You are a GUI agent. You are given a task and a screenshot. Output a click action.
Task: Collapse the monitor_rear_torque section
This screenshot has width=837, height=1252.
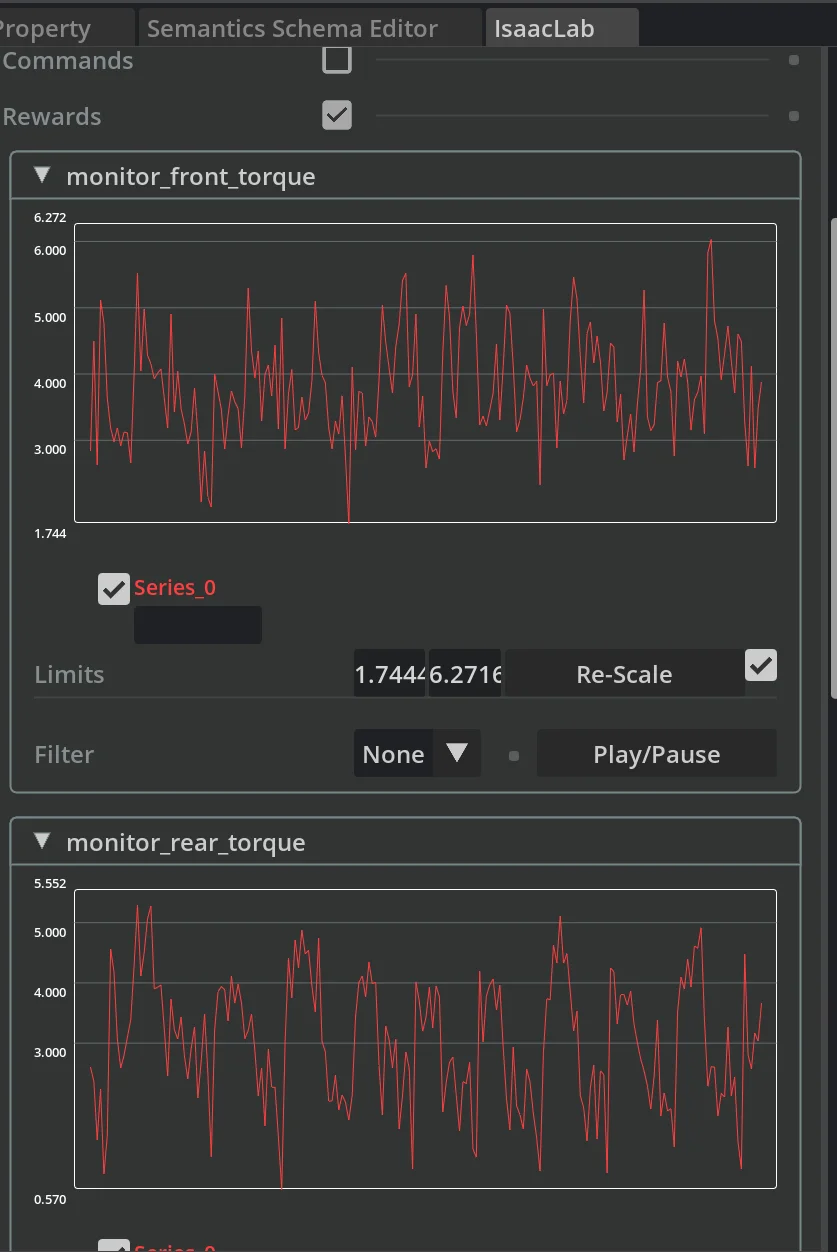click(x=42, y=842)
